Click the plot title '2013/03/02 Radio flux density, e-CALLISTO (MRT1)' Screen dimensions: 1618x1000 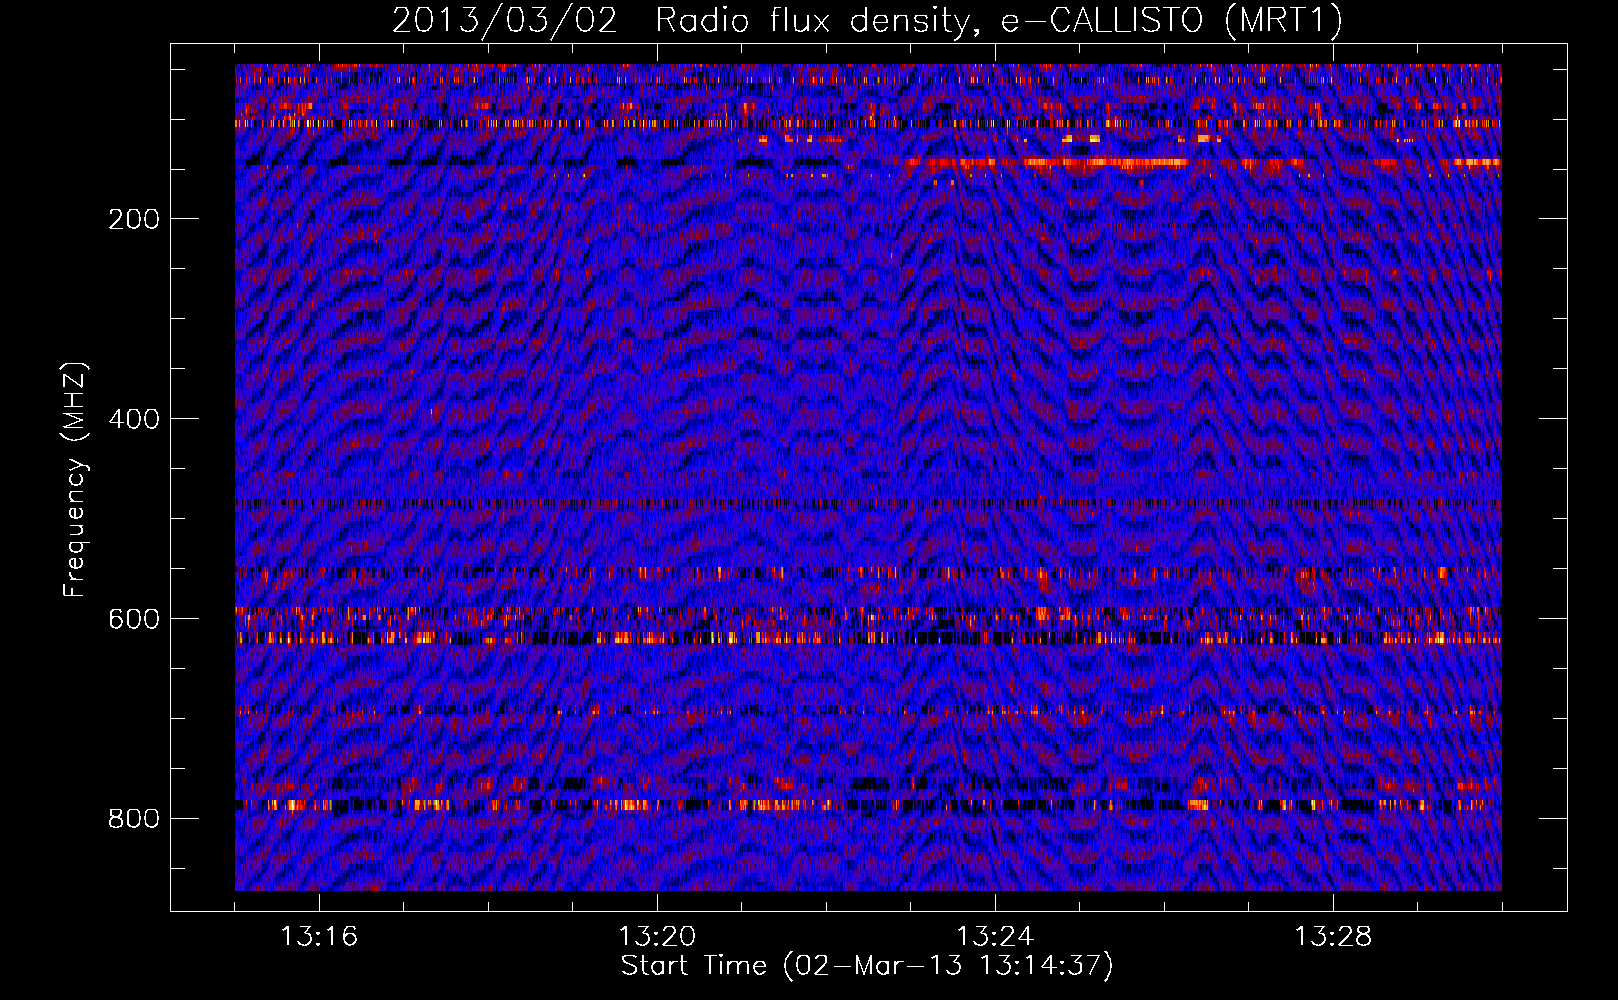click(x=867, y=21)
